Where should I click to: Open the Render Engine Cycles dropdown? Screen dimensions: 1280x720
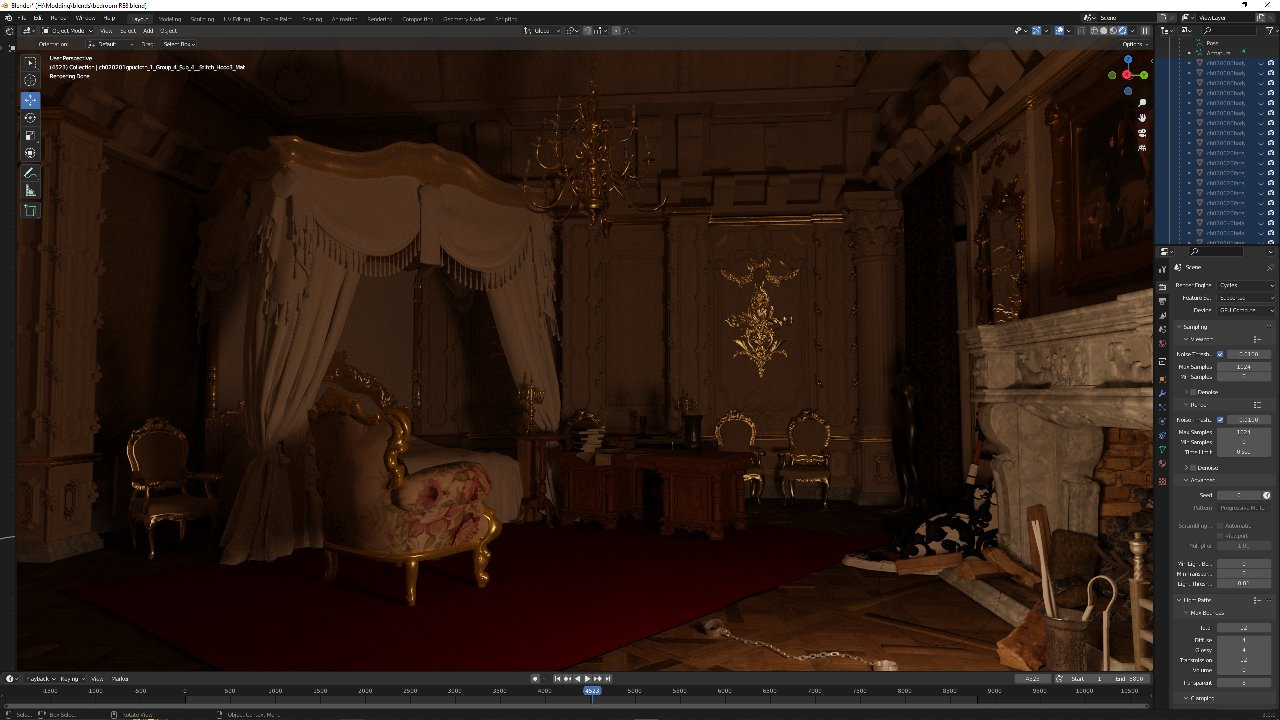tap(1245, 285)
